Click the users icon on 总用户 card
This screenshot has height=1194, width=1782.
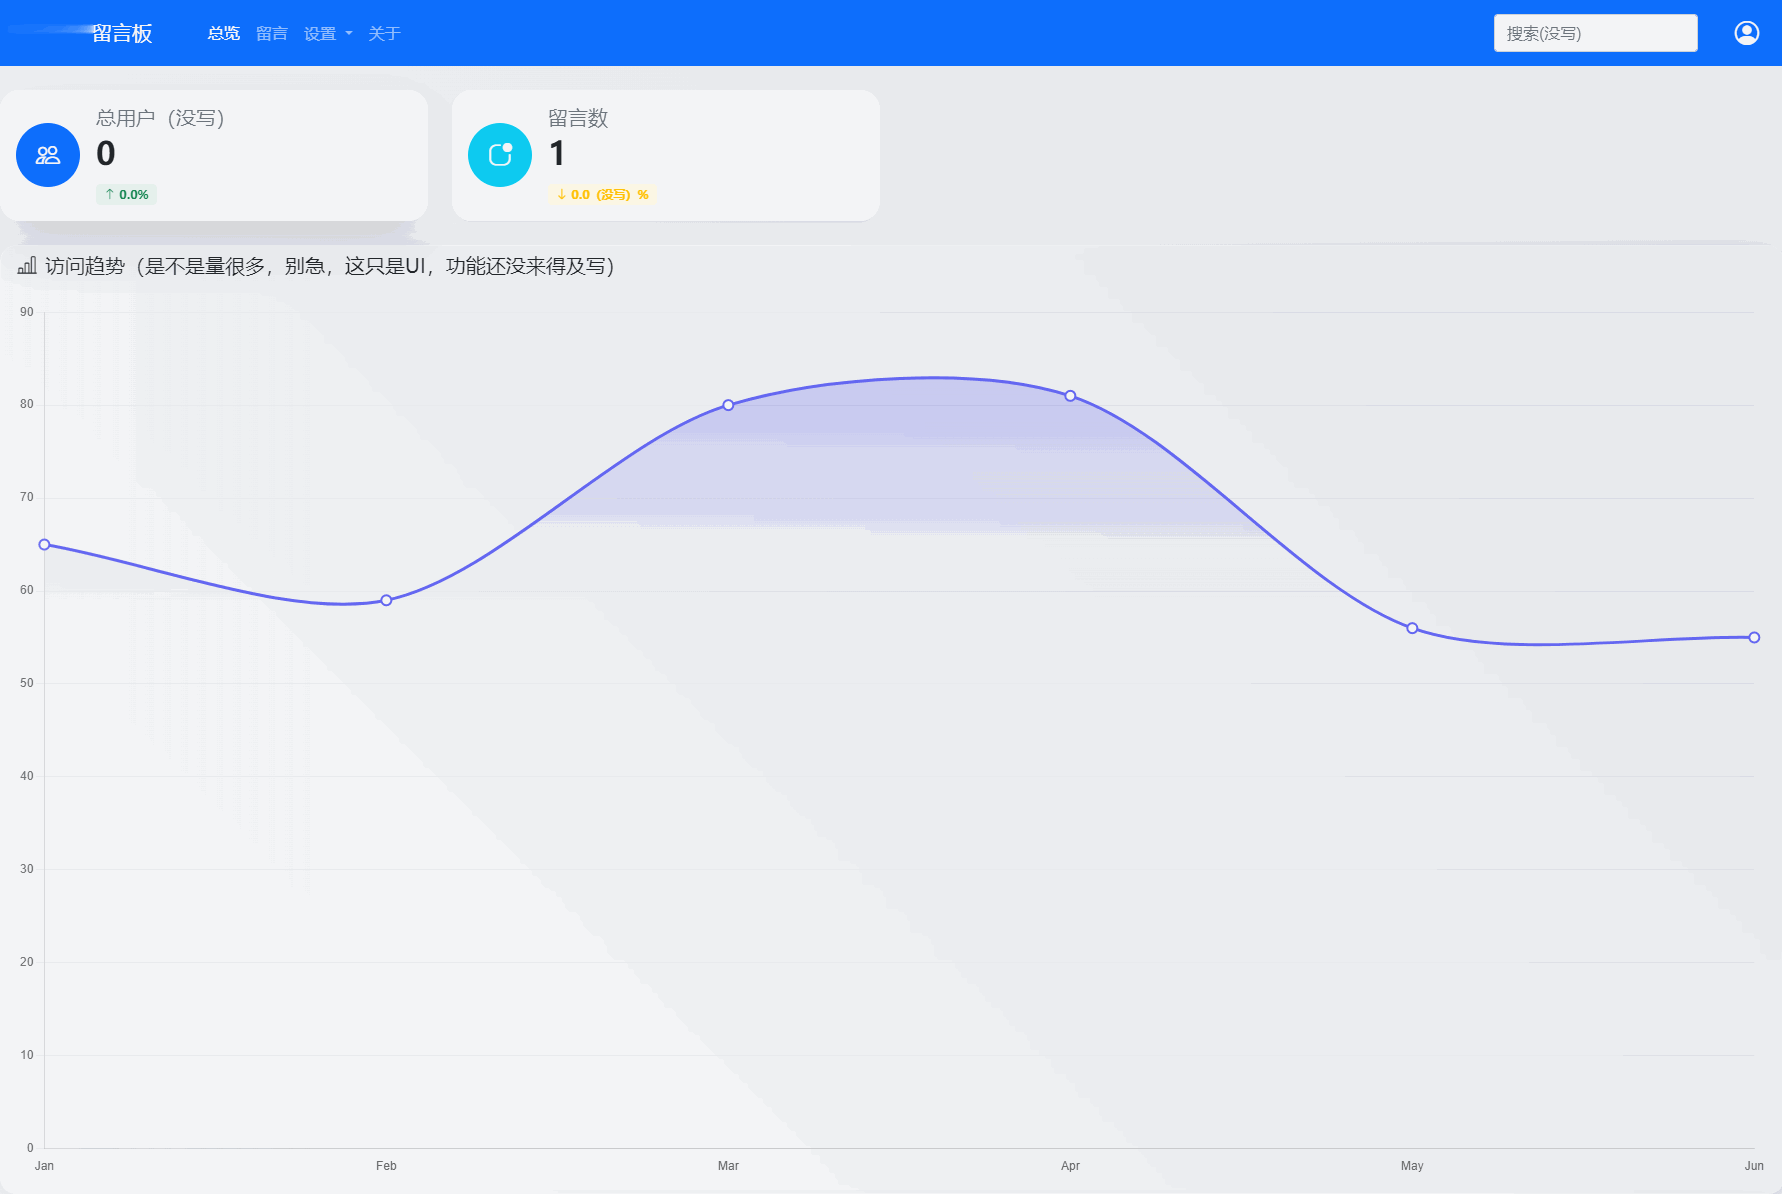pyautogui.click(x=47, y=155)
